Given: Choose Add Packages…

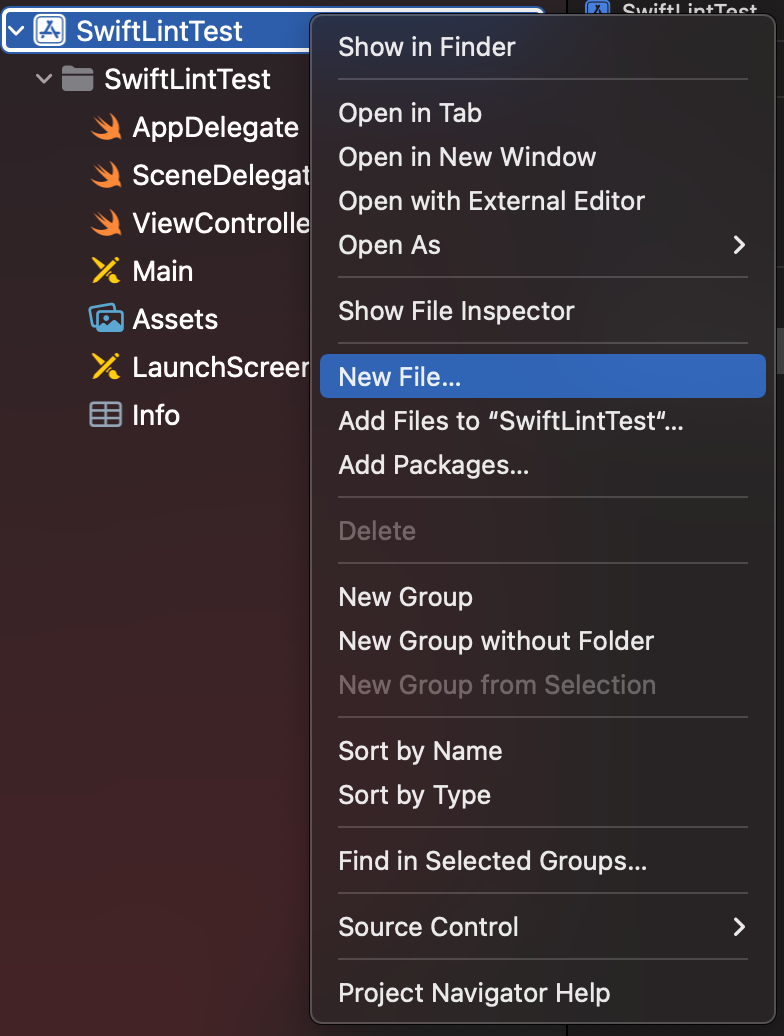Looking at the screenshot, I should [542, 465].
